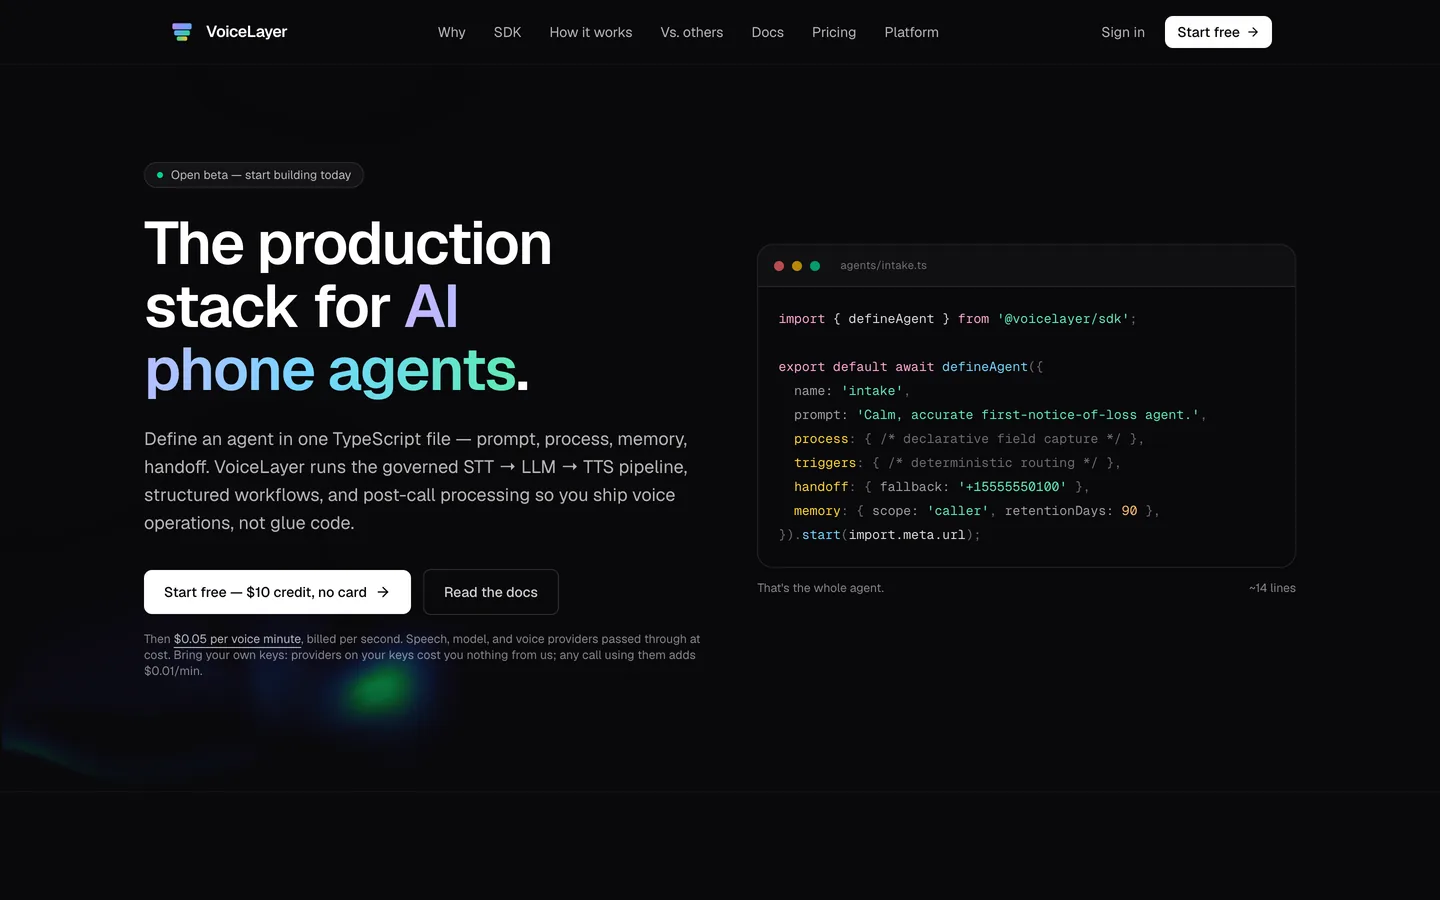Click red dot in code window header
The width and height of the screenshot is (1440, 900).
[x=779, y=266]
